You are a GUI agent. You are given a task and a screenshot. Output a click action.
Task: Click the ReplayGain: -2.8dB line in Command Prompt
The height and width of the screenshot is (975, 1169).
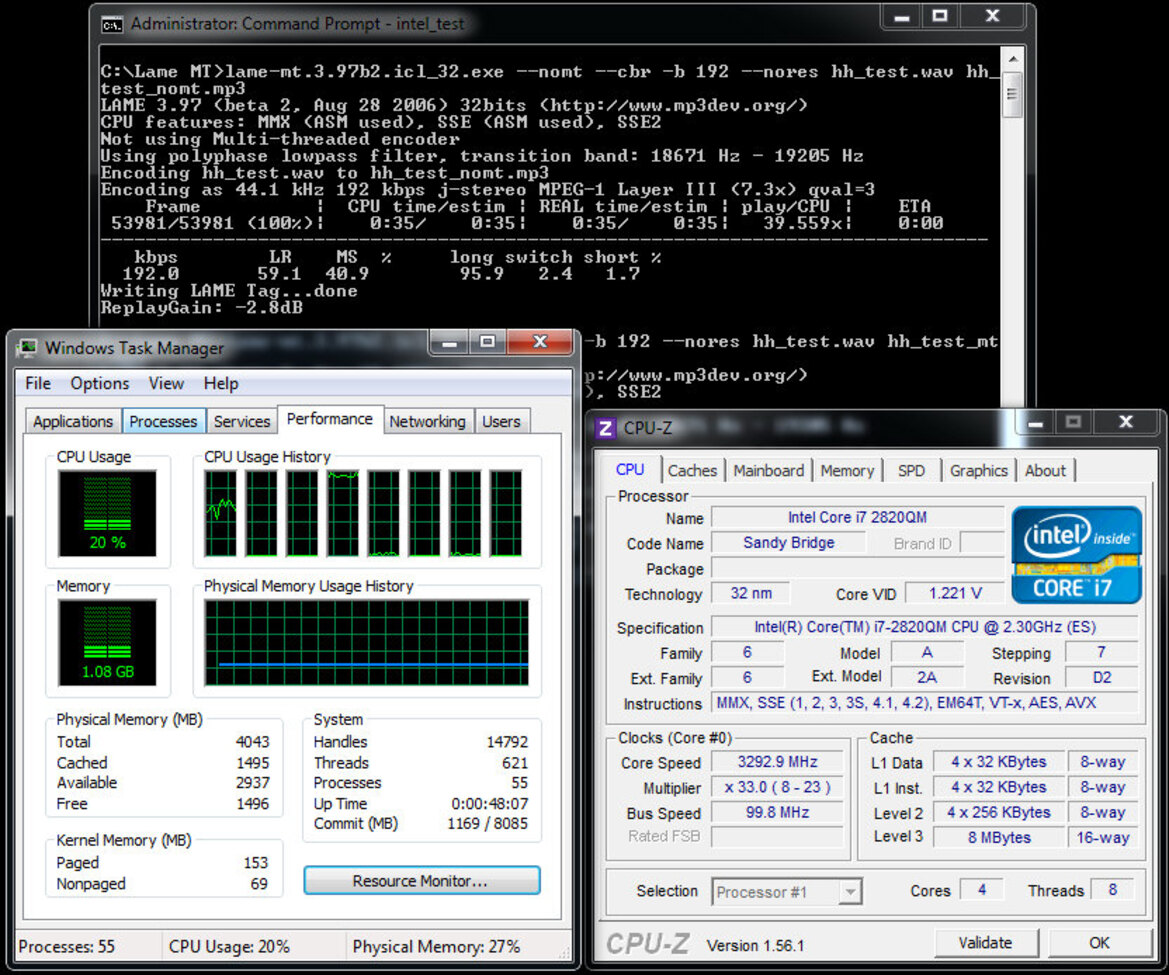(x=201, y=307)
